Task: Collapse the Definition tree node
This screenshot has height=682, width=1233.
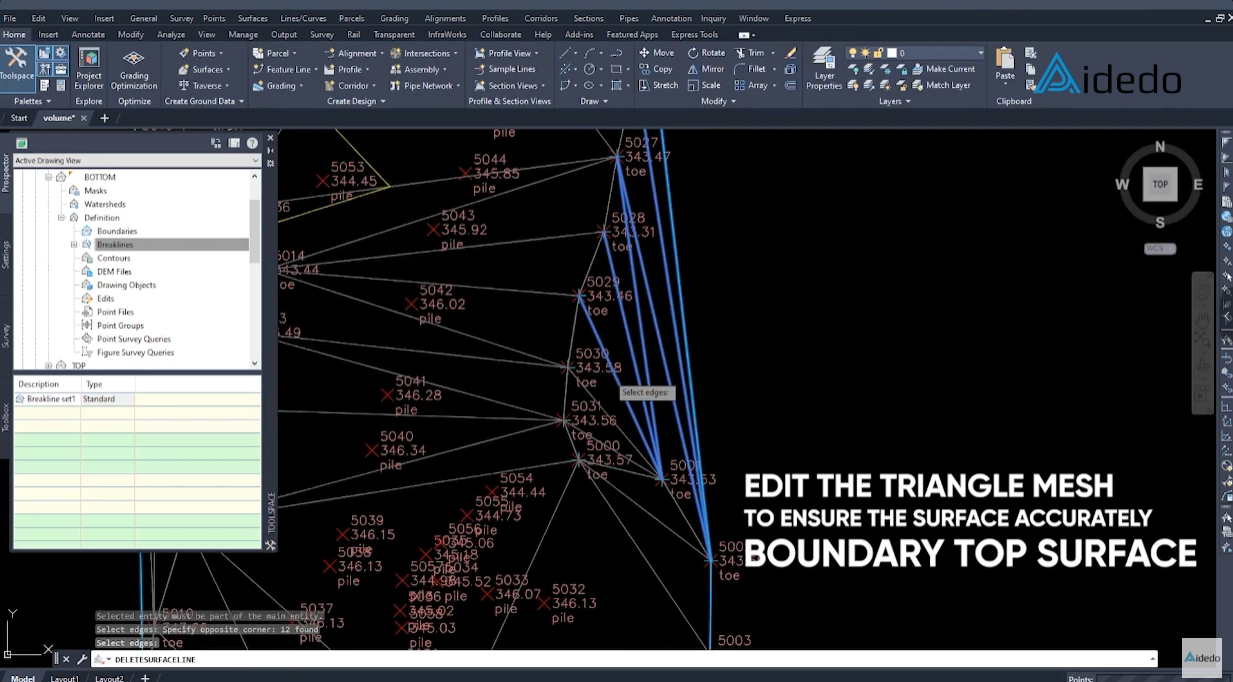Action: coord(61,217)
